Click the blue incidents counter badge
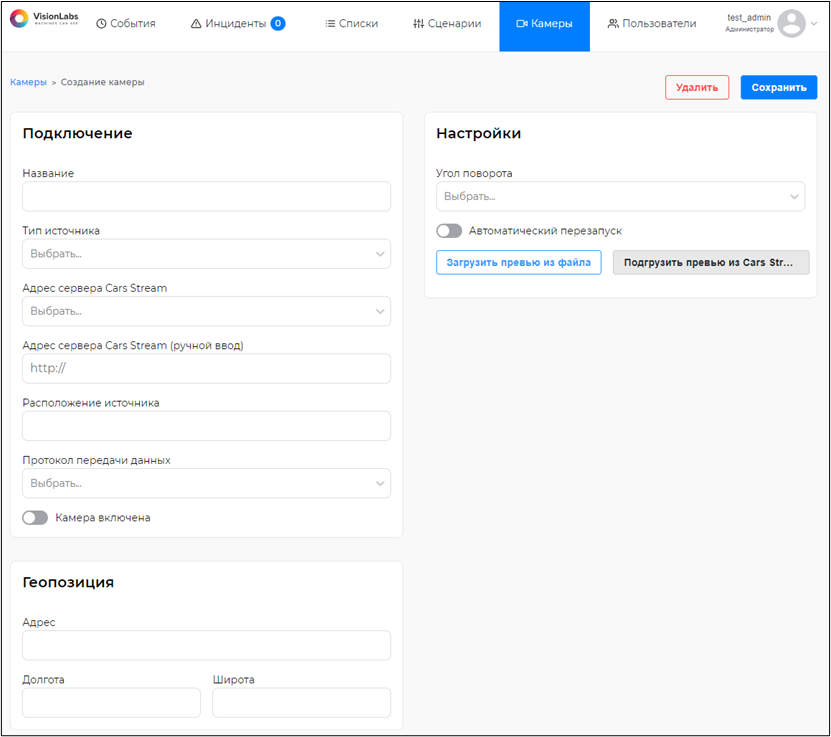Screen dimensions: 831x737 tap(278, 23)
